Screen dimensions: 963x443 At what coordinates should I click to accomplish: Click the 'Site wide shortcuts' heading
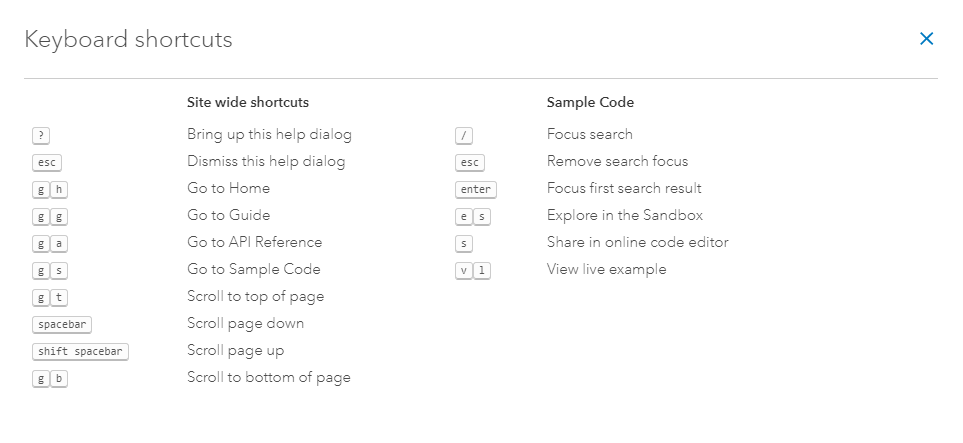pyautogui.click(x=247, y=102)
